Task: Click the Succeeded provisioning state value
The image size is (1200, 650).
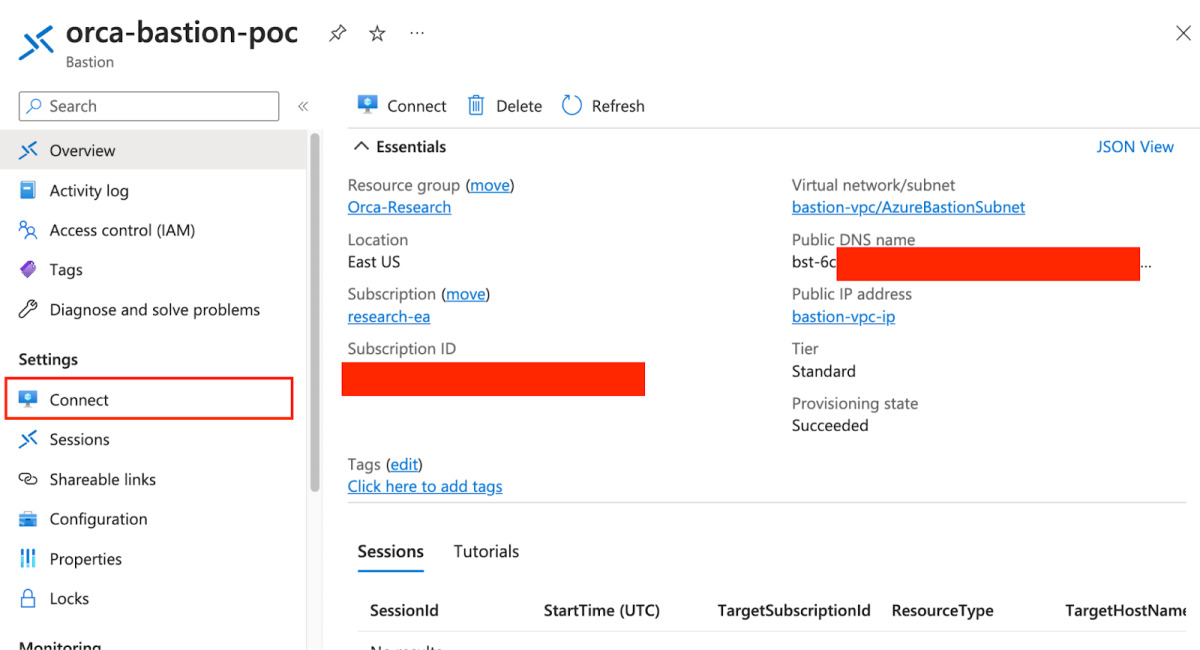Action: [x=830, y=426]
